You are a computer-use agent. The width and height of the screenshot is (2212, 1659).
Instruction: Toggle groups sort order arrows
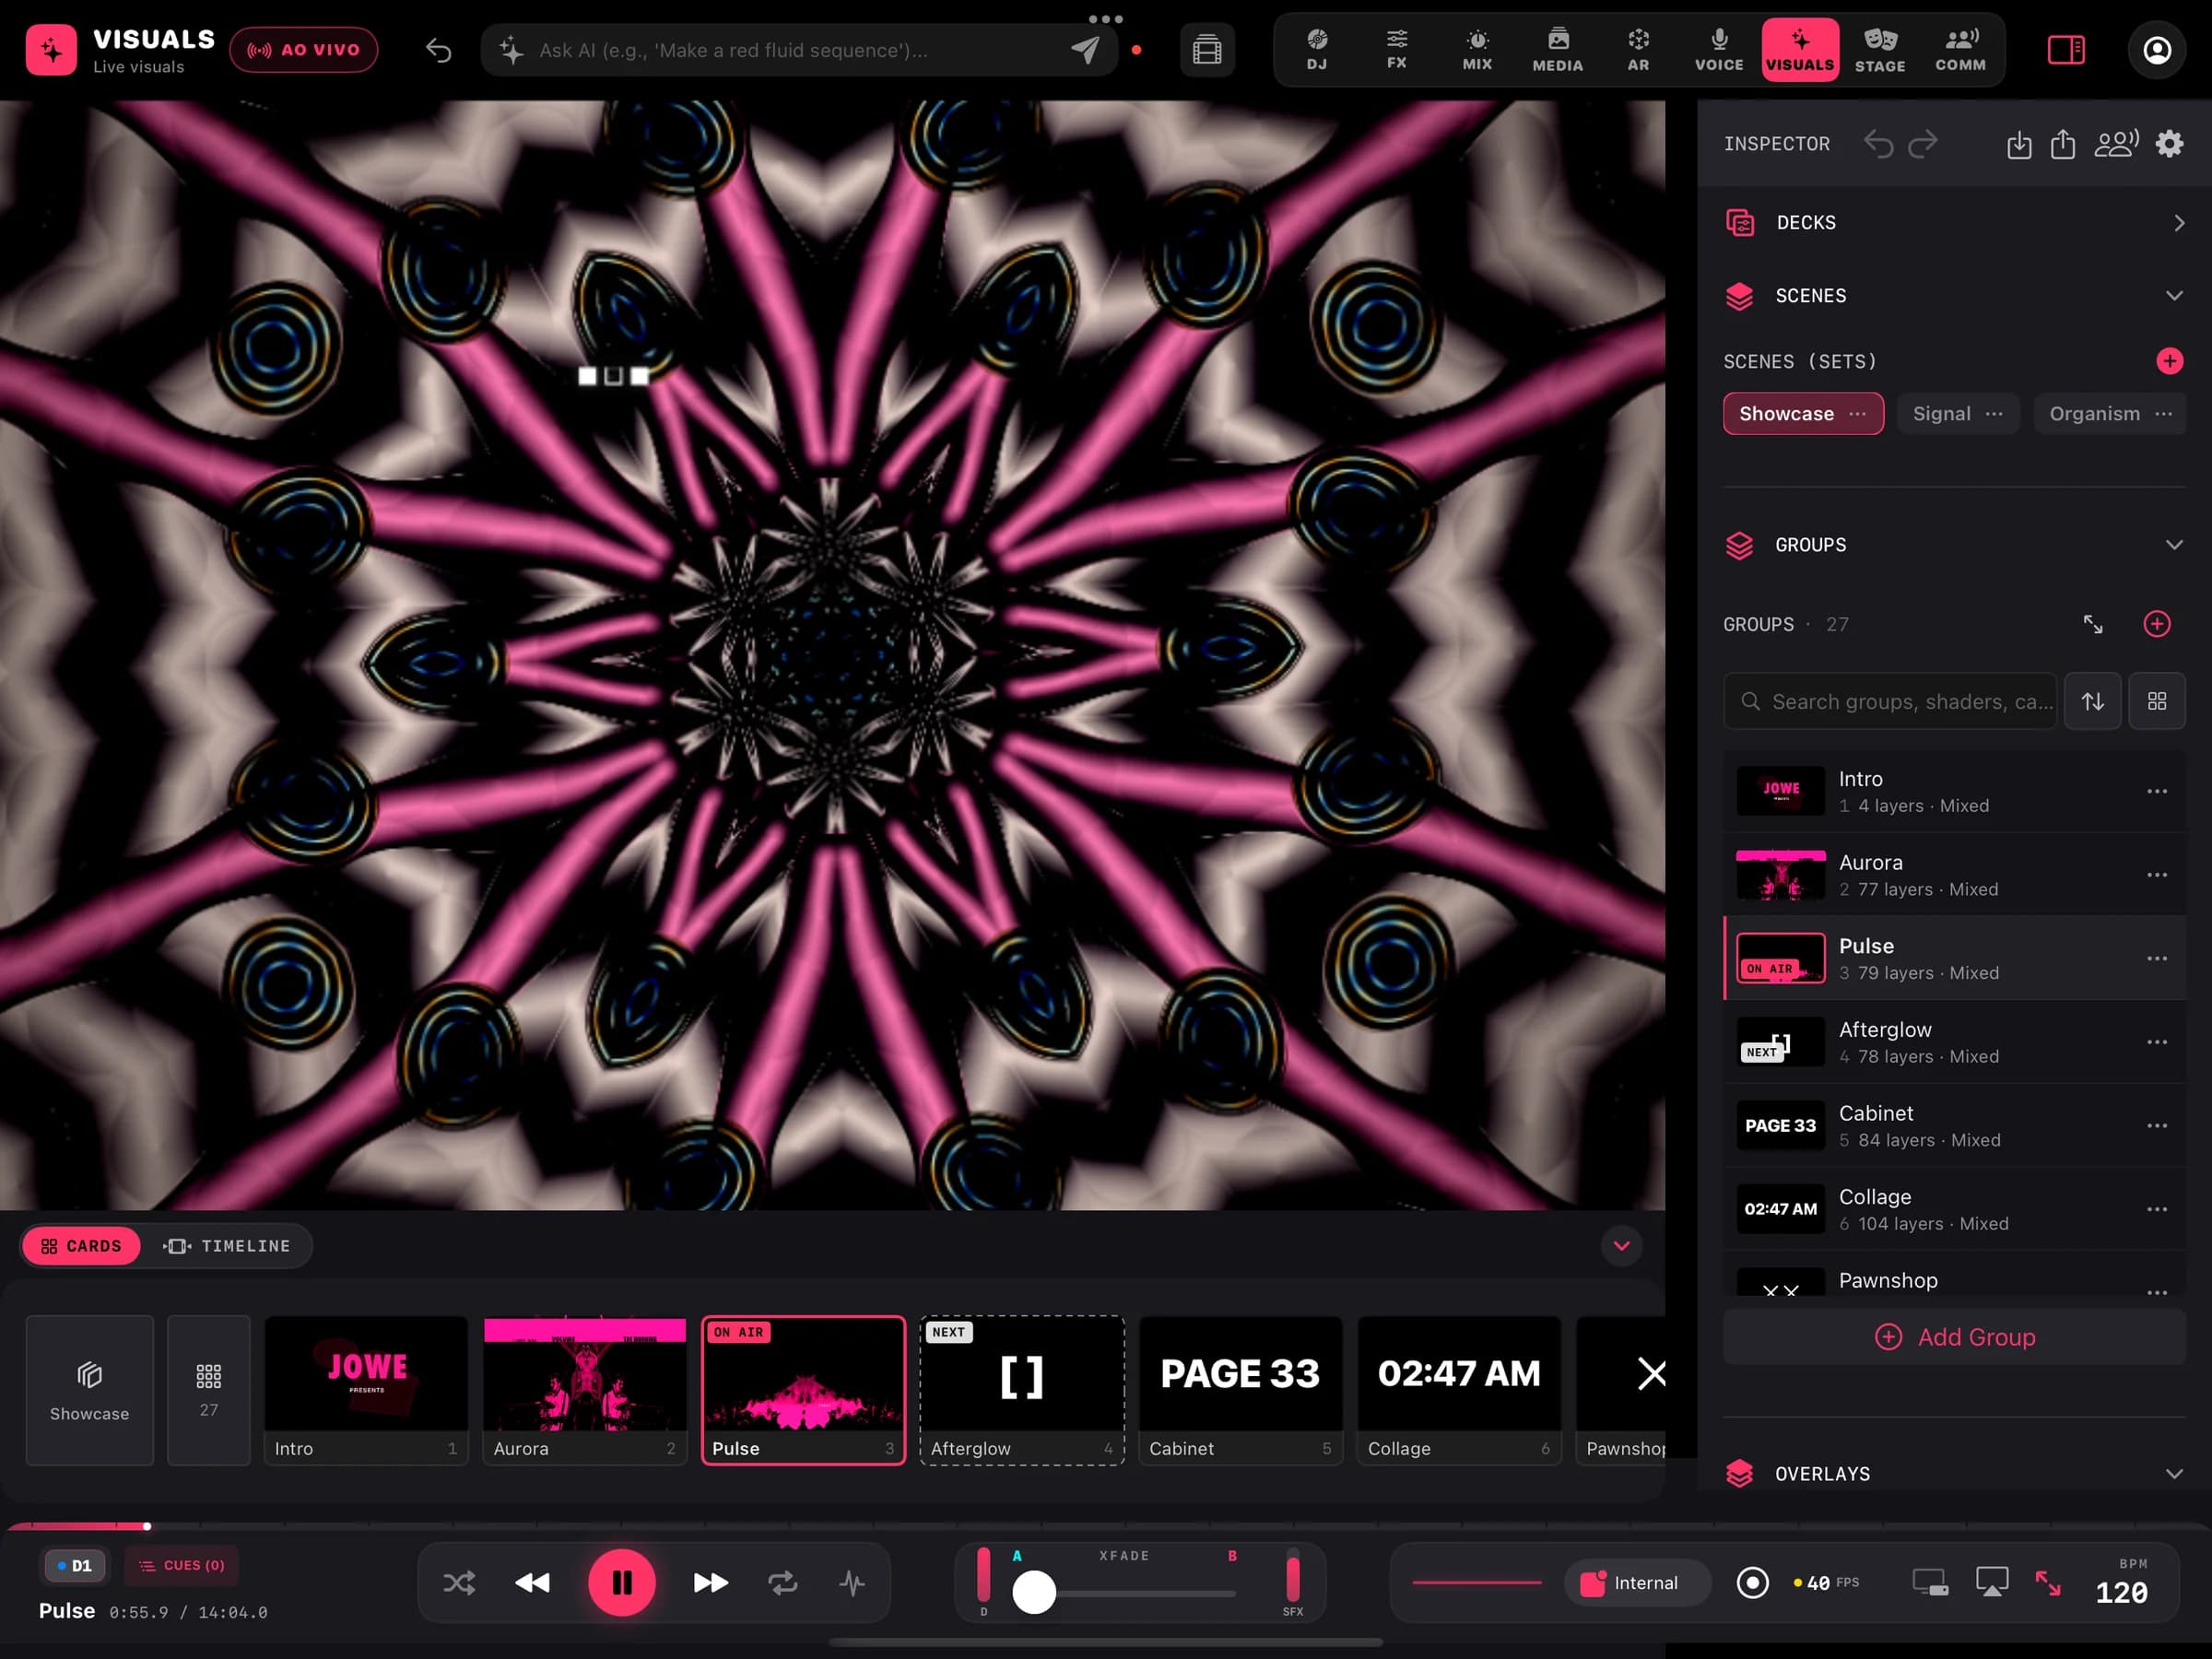tap(2092, 701)
